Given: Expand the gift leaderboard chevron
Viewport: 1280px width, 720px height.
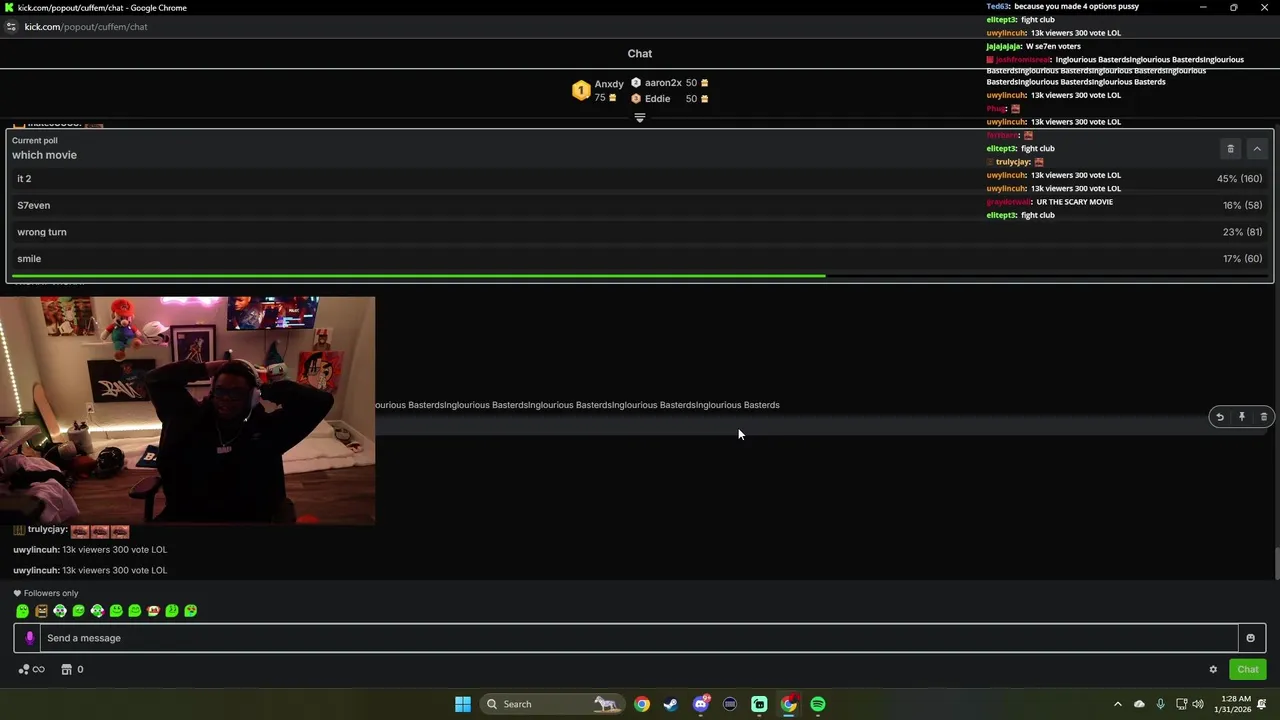Looking at the screenshot, I should tap(640, 118).
